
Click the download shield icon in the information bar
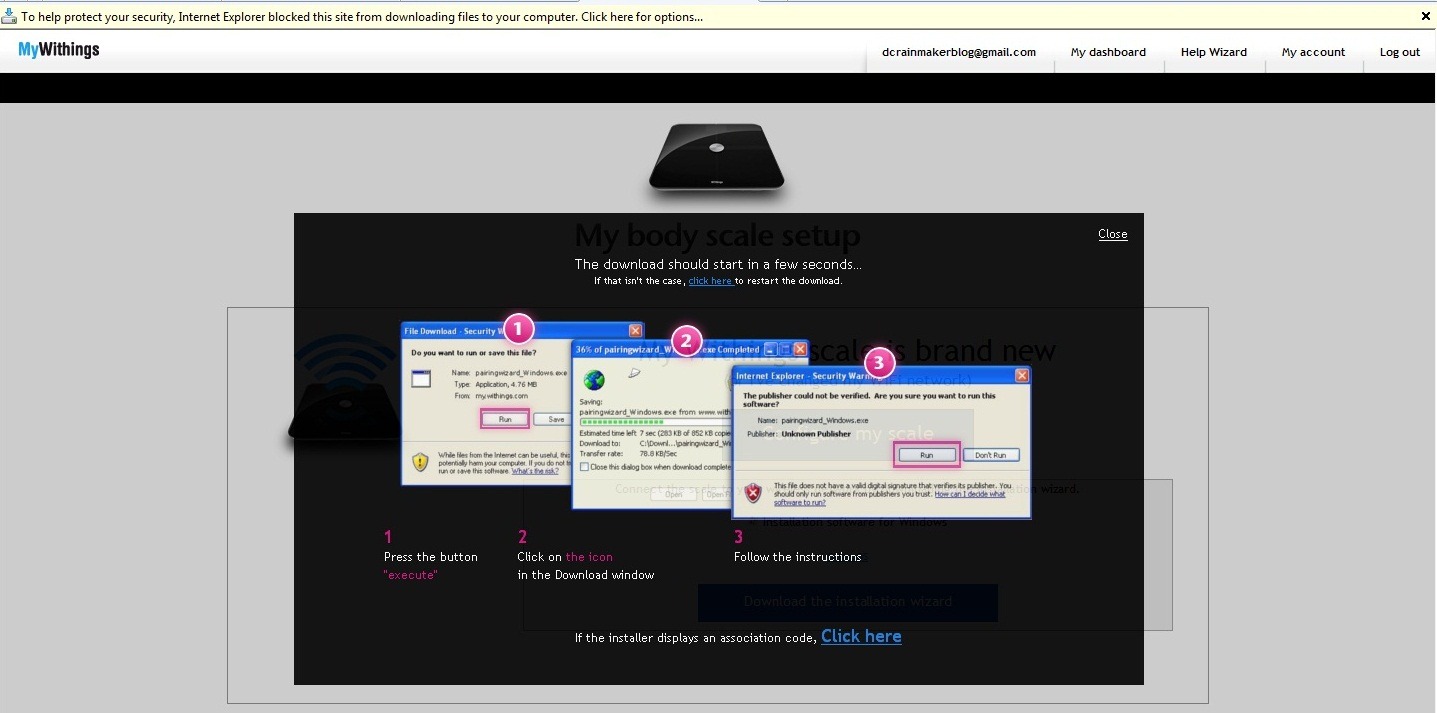coord(9,16)
